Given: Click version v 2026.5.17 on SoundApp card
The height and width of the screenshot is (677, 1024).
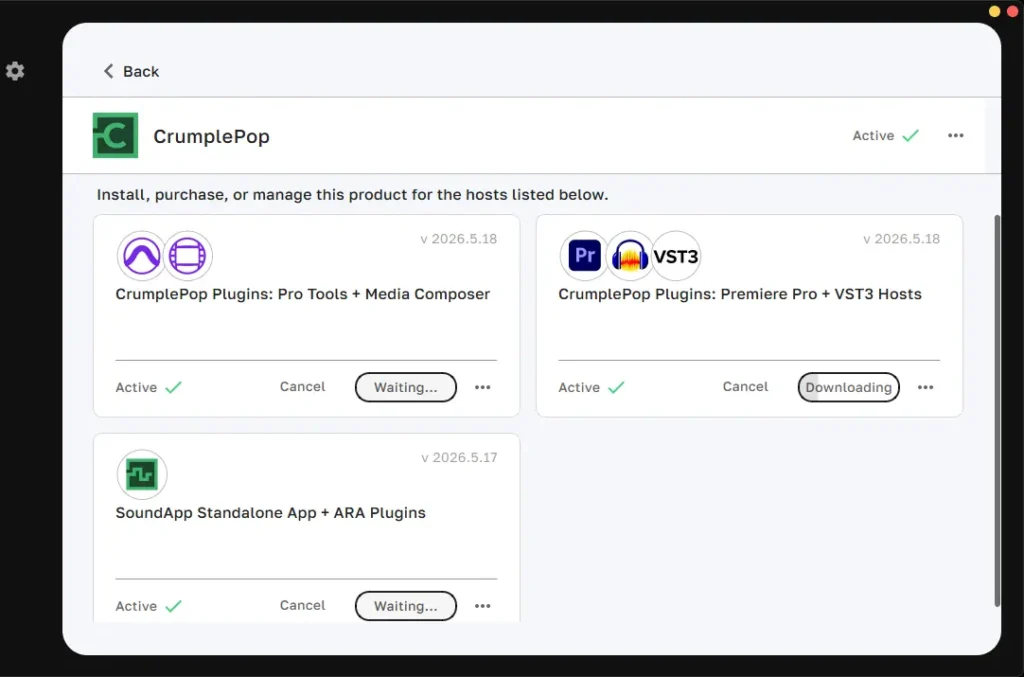Looking at the screenshot, I should [x=459, y=458].
